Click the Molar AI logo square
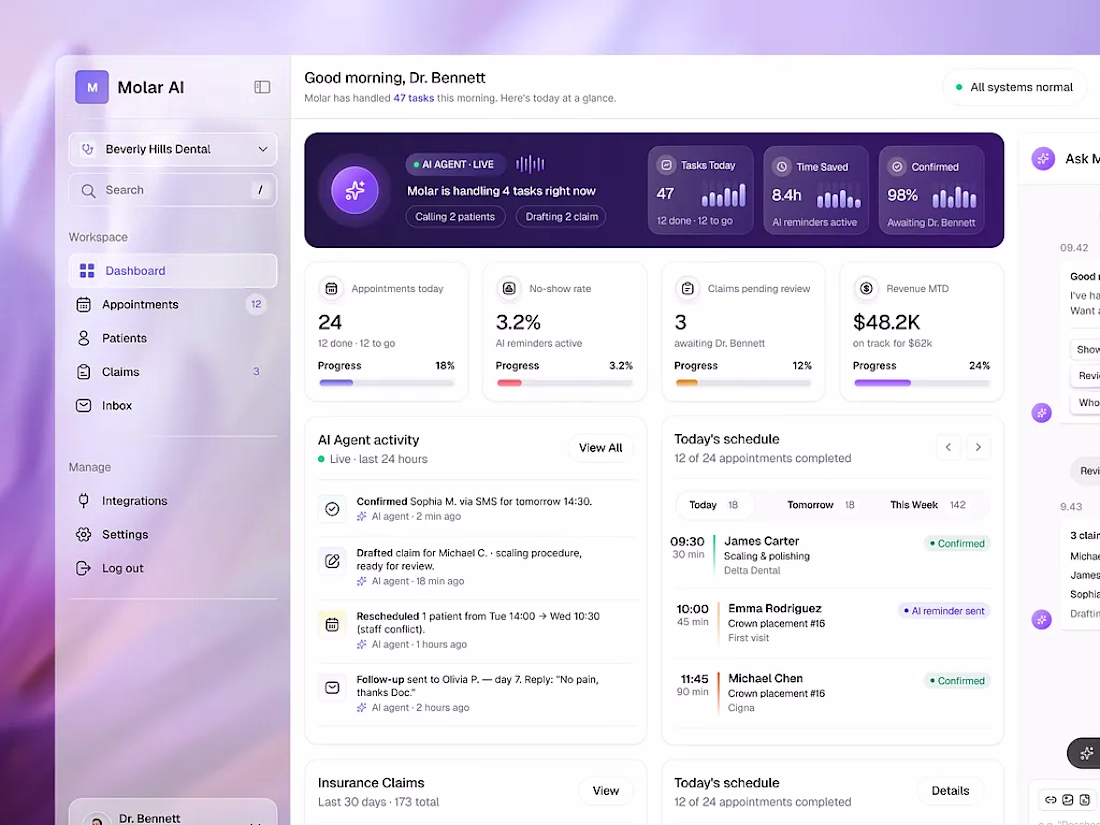Screen dimensions: 1100x825 click(x=92, y=87)
